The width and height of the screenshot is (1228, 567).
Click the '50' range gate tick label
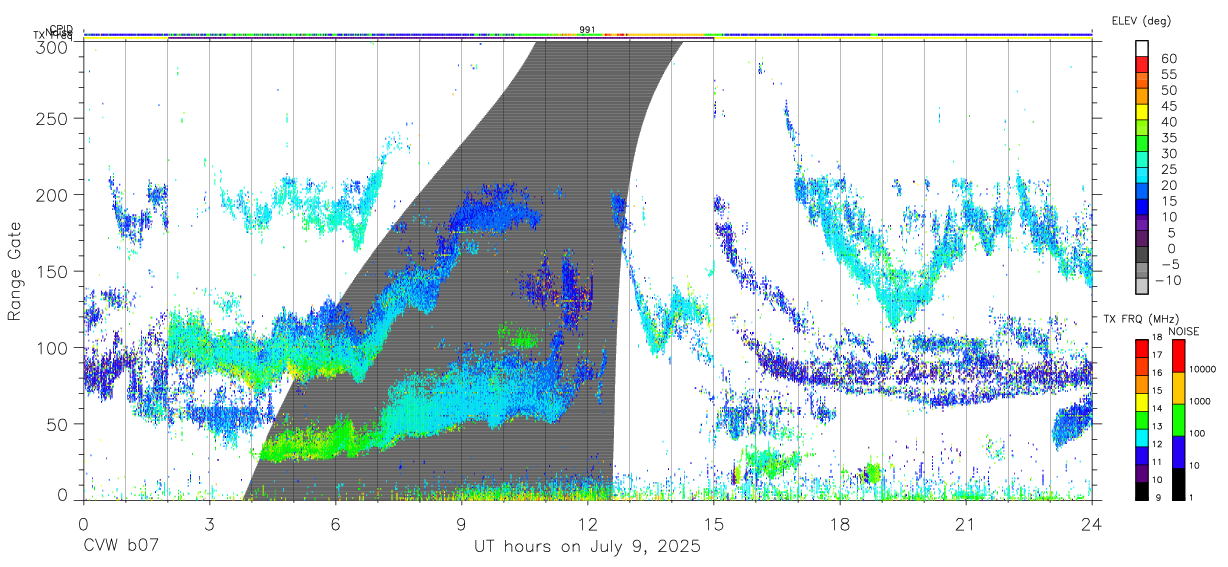[59, 424]
